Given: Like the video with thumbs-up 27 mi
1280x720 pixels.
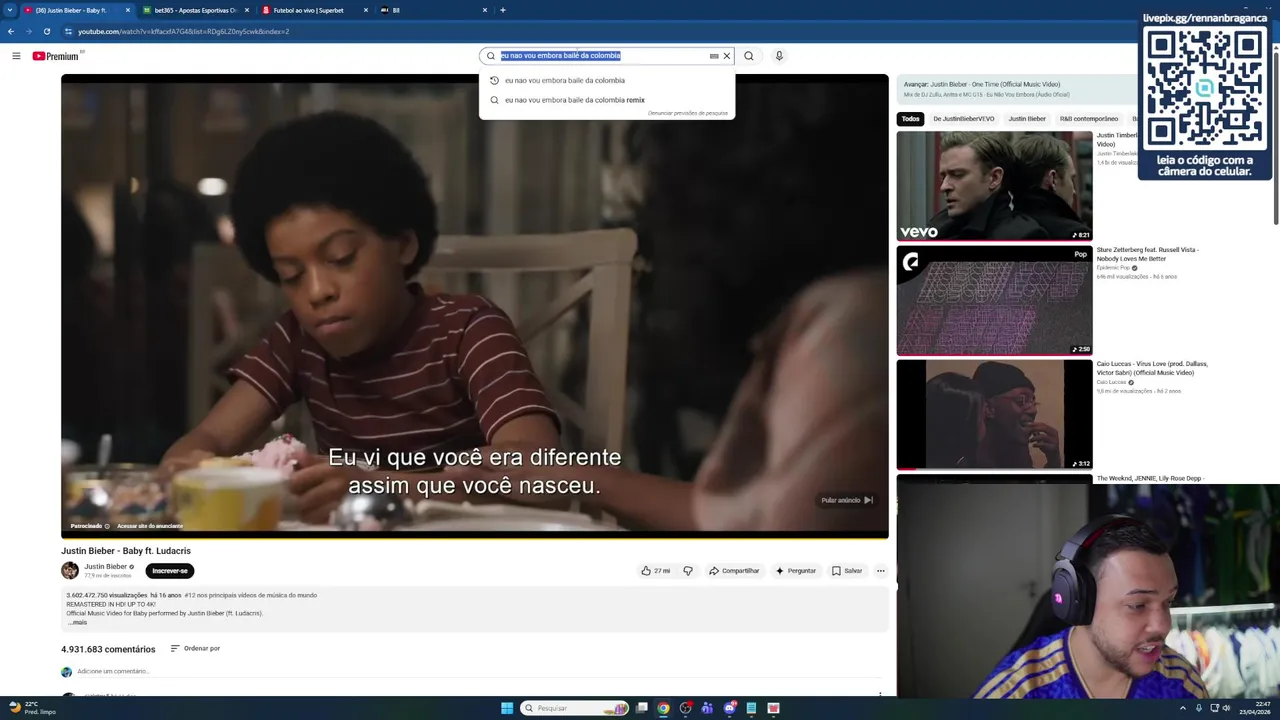Looking at the screenshot, I should coord(656,571).
